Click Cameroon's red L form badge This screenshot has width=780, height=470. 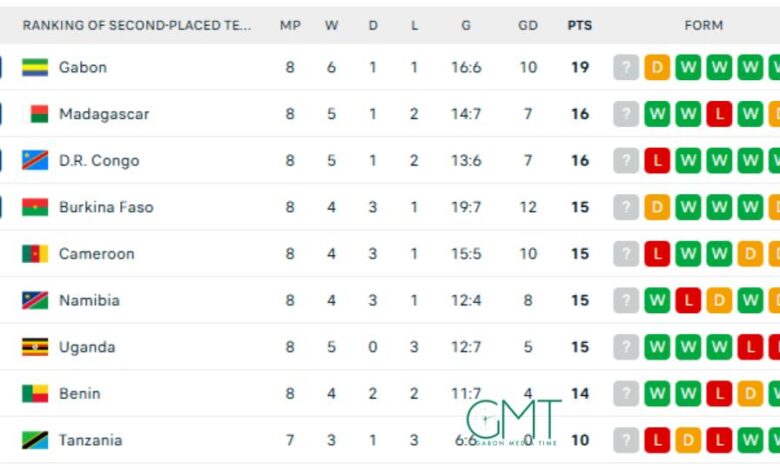tap(657, 254)
